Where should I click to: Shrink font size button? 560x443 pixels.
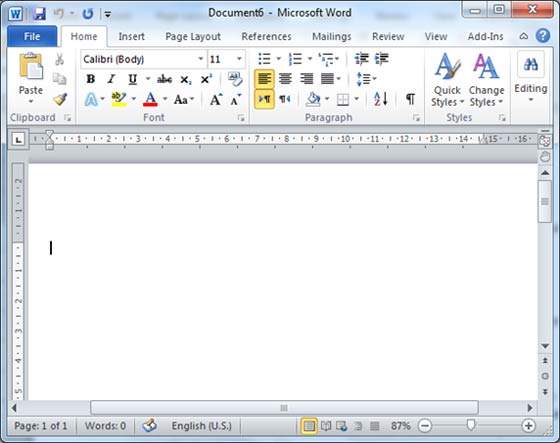click(235, 100)
